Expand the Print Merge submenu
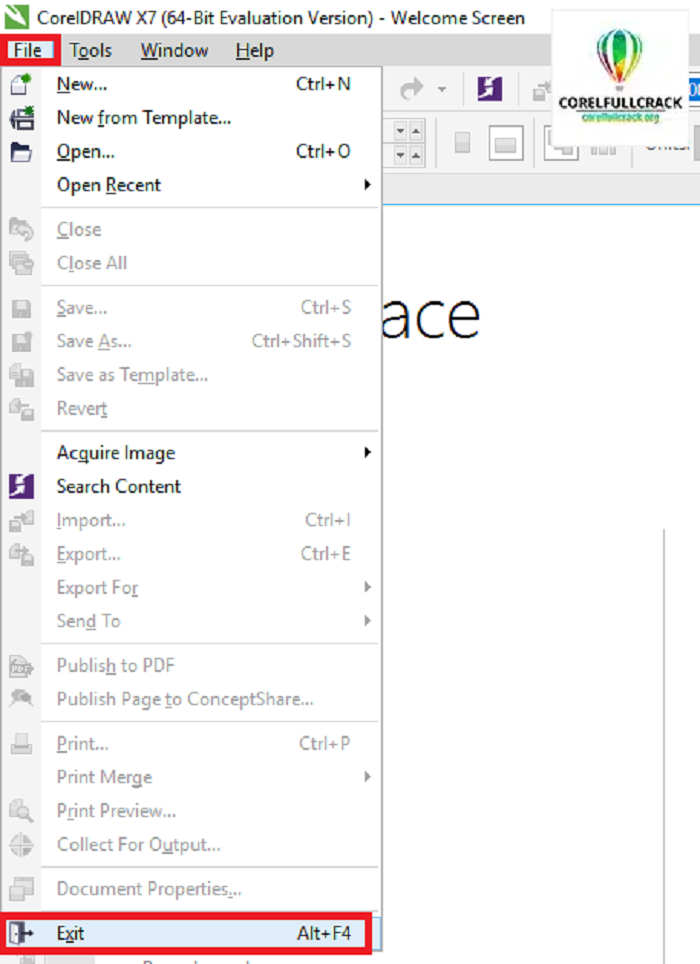 click(367, 776)
